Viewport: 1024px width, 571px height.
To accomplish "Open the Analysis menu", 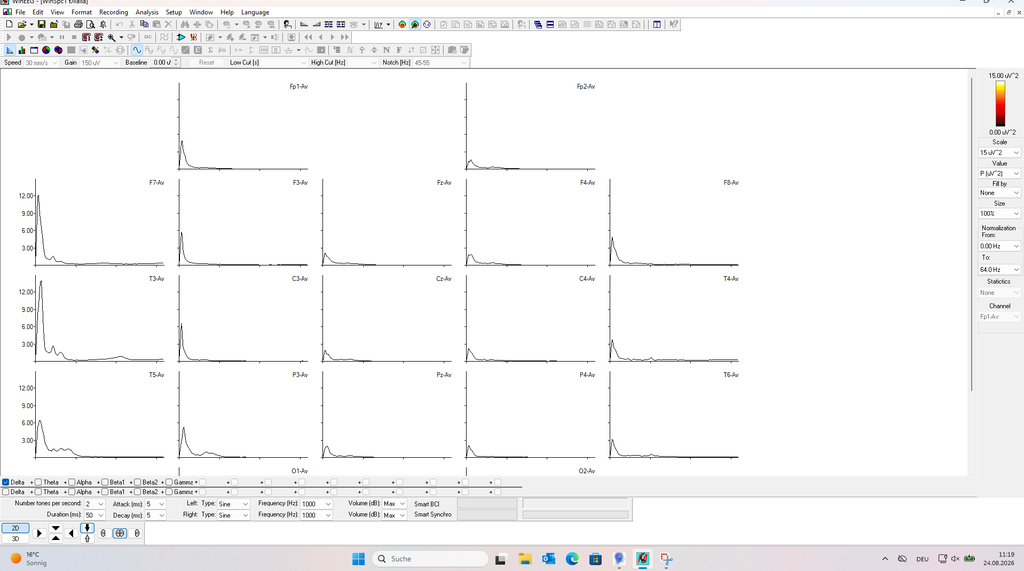I will click(147, 12).
